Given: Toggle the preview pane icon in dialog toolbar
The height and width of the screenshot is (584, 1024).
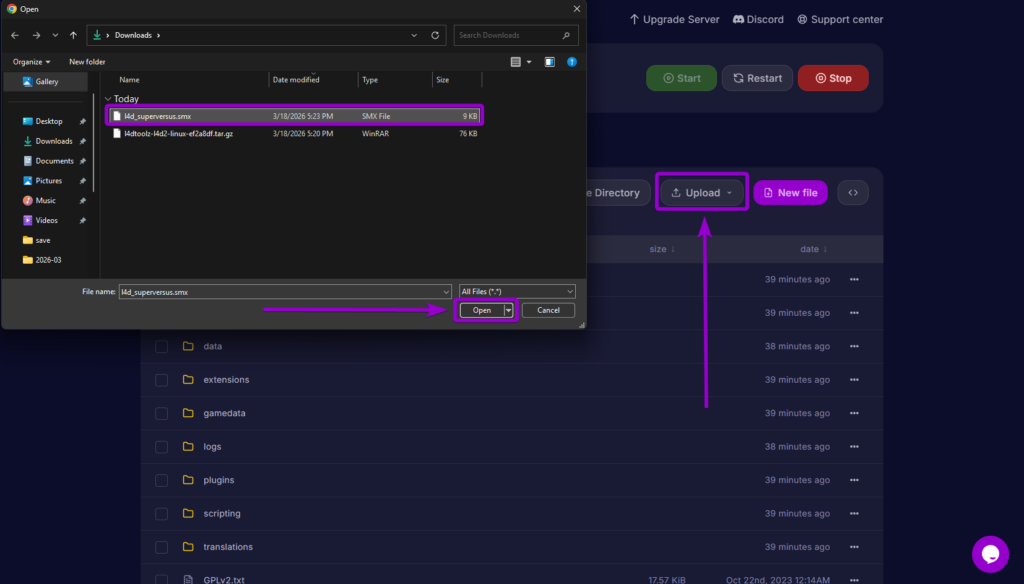Looking at the screenshot, I should (549, 61).
